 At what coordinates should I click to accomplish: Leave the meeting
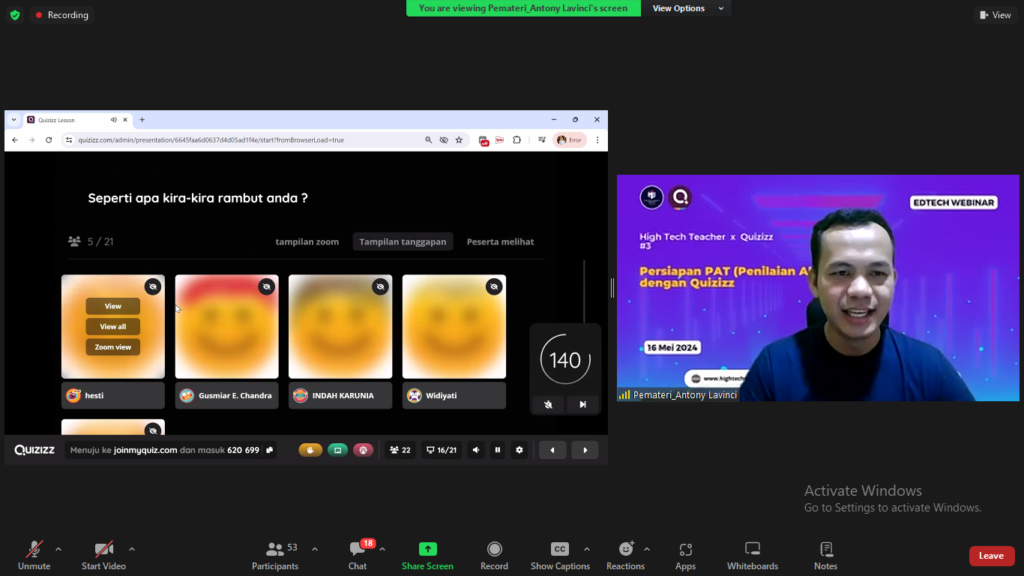tap(991, 556)
